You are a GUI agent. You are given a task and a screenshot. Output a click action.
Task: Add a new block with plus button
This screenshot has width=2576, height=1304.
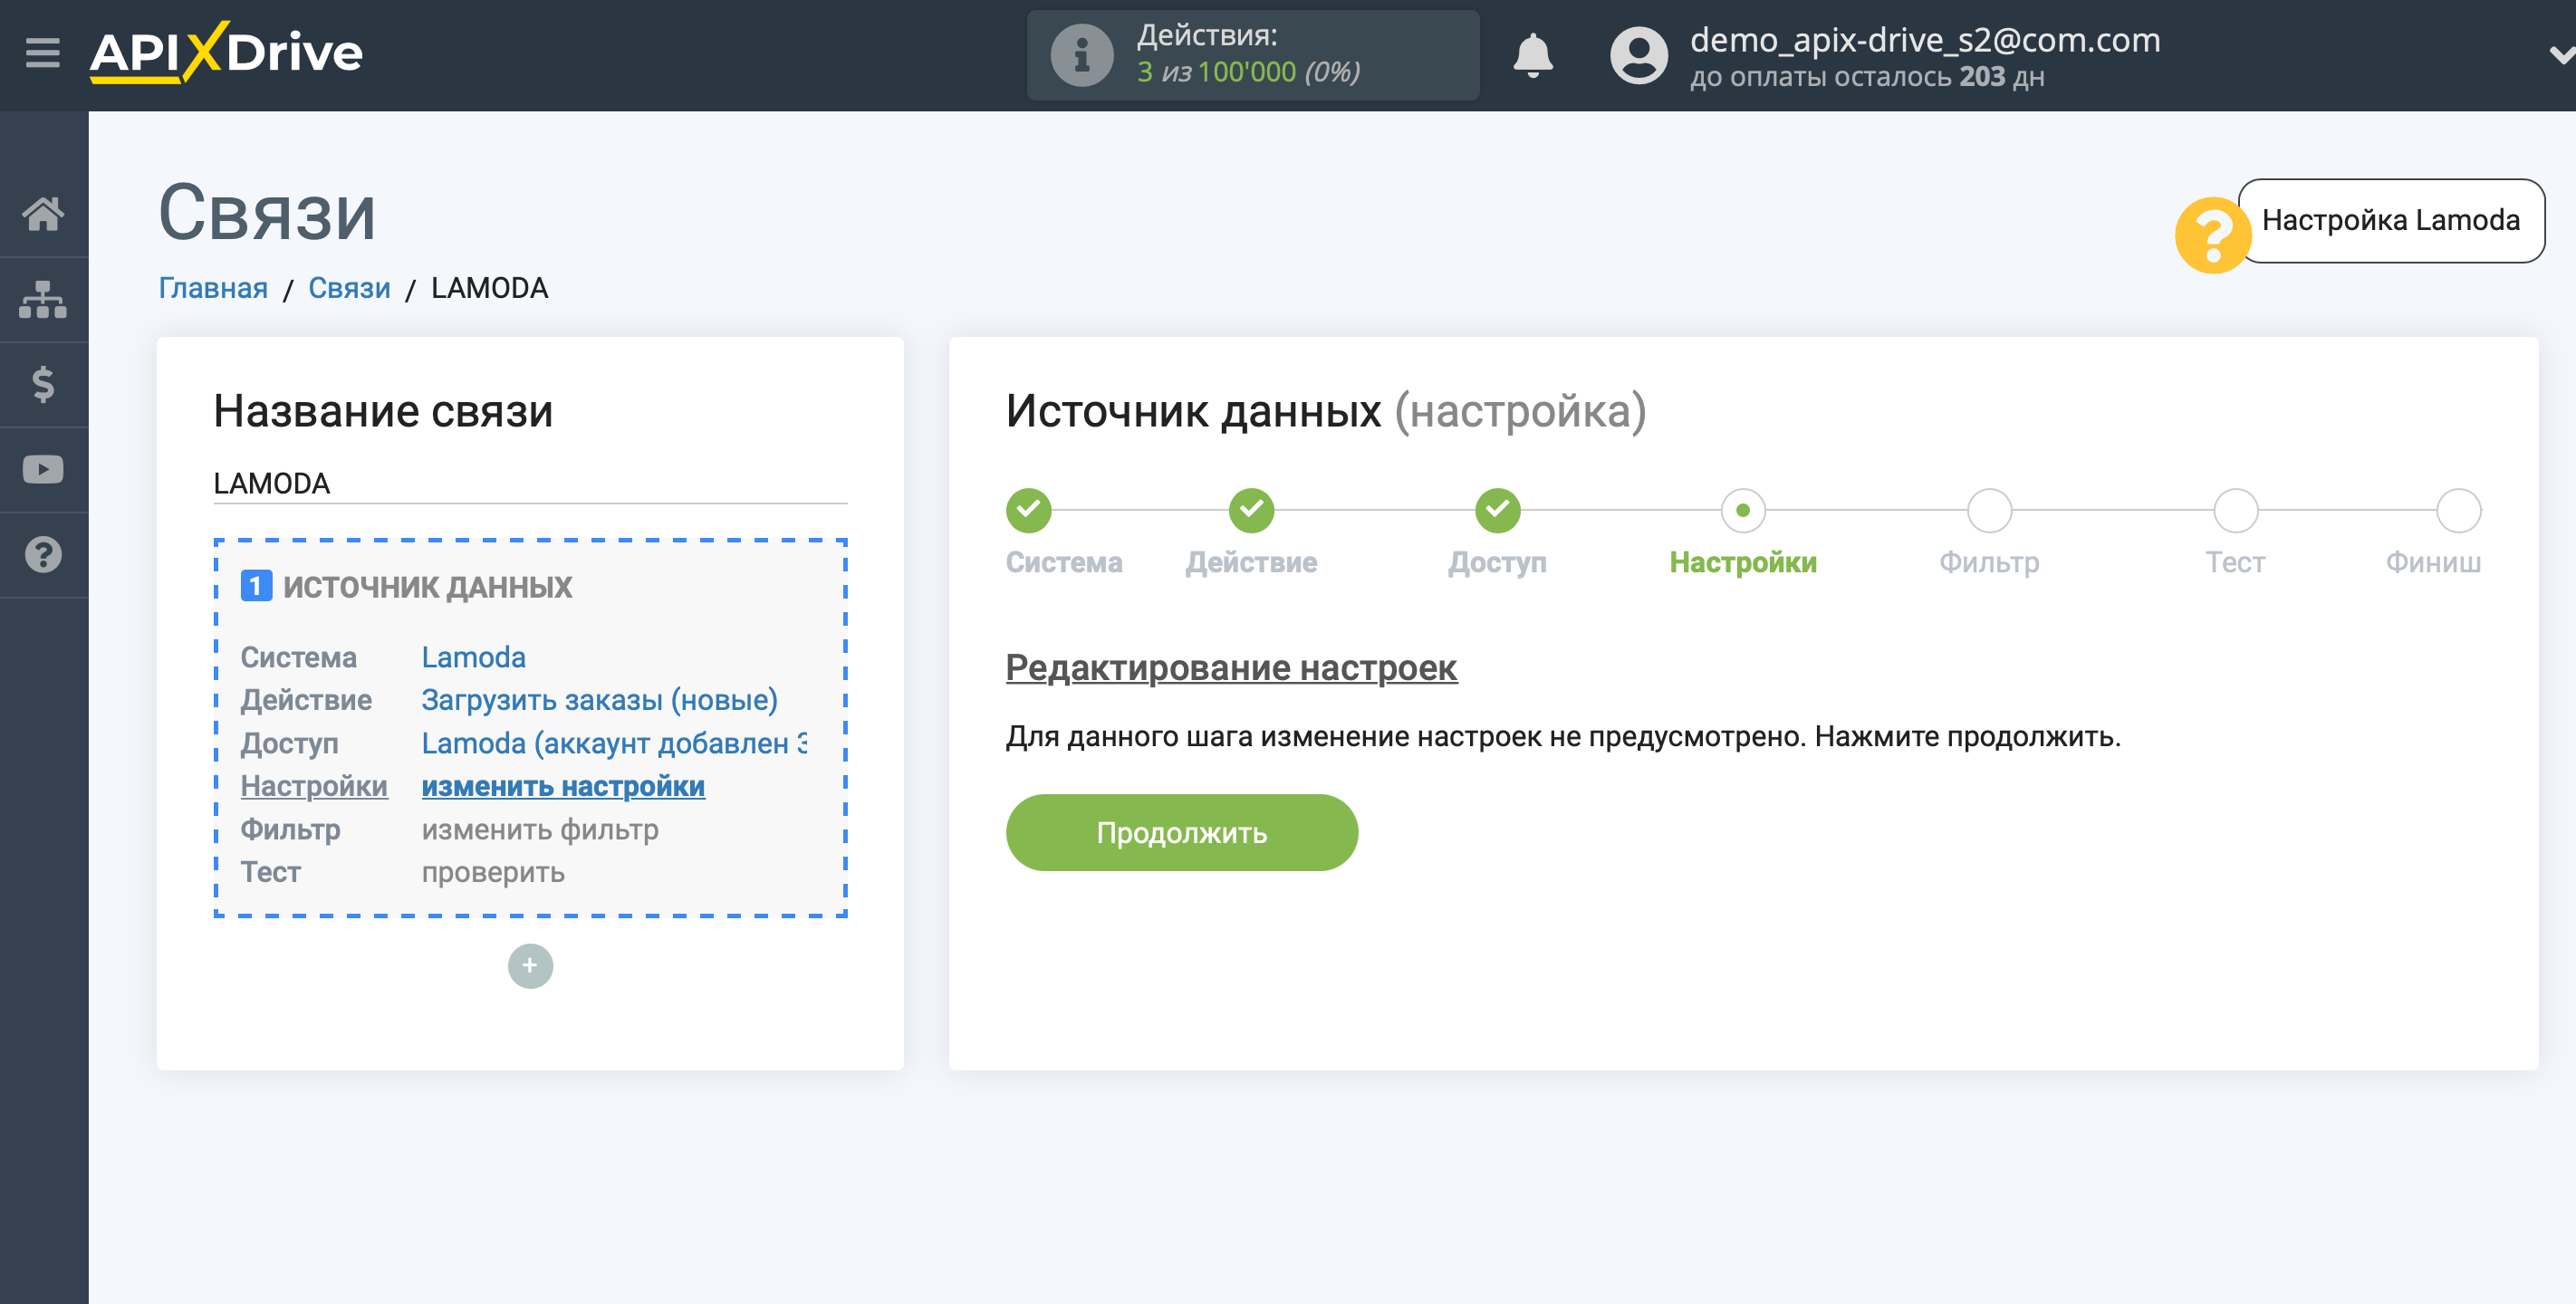pos(530,966)
